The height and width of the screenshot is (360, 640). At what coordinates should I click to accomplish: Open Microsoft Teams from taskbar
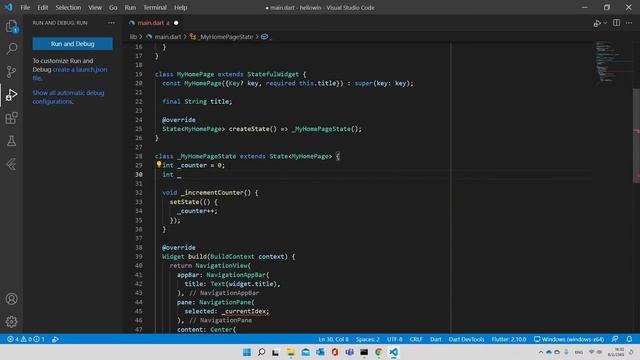coord(349,352)
